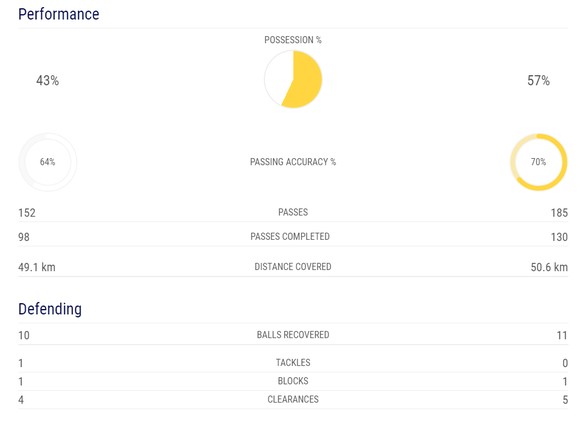The height and width of the screenshot is (421, 582).
Task: Click the 43% possession value
Action: 48,81
